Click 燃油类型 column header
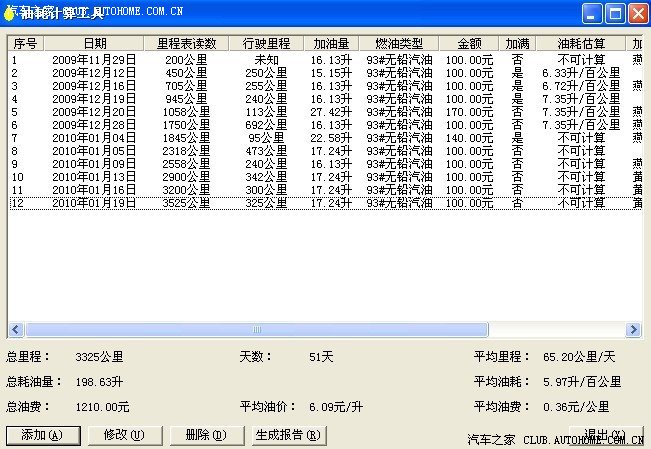Viewport: 651px width, 449px height. tap(399, 43)
